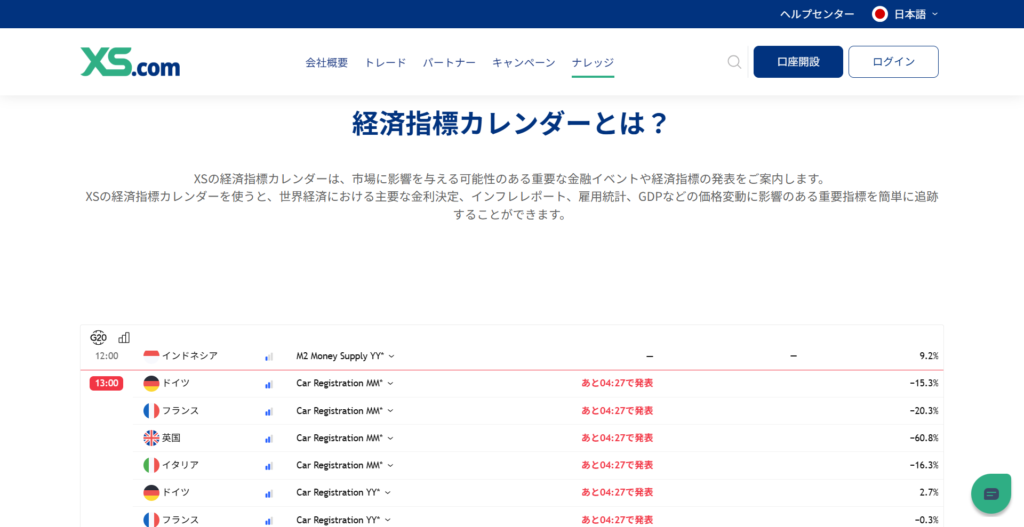Click the 口座開設 button
Screen dimensions: 1024x527
click(x=798, y=62)
